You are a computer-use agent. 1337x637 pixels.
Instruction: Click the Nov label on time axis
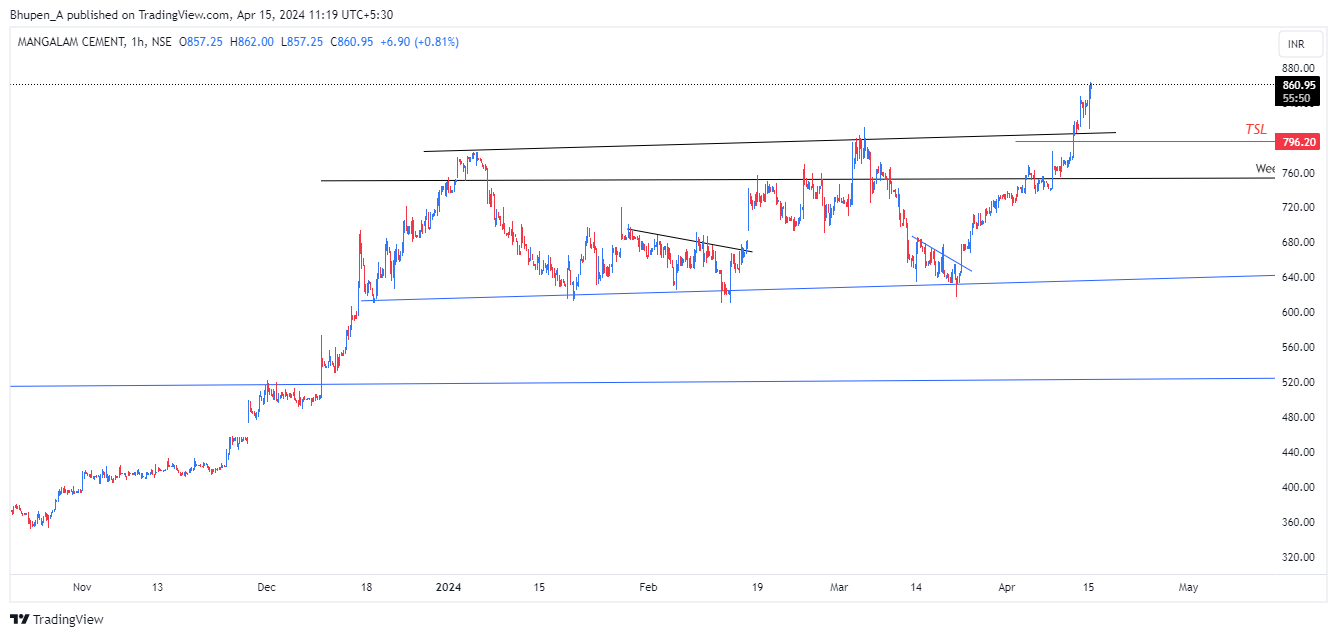click(82, 588)
